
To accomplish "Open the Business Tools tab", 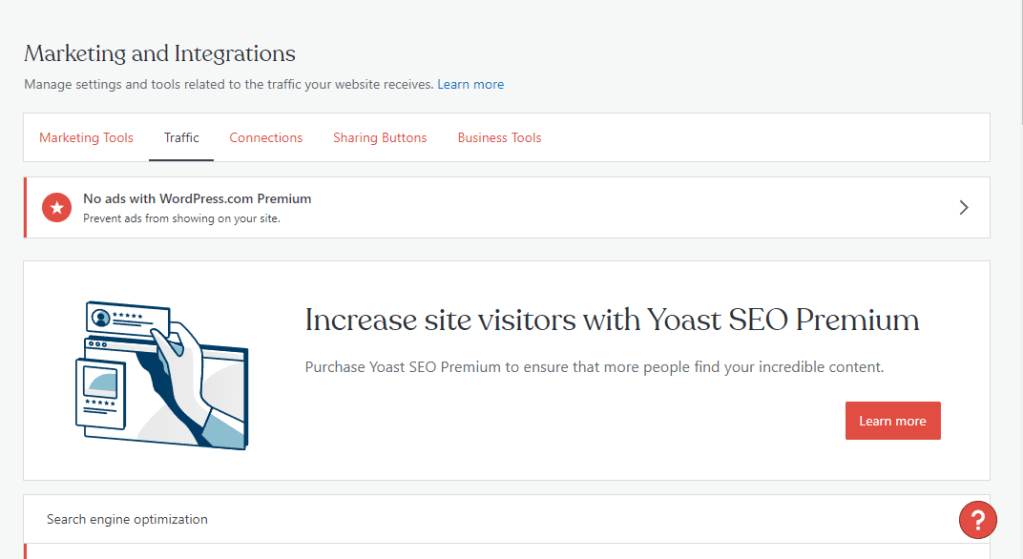I will [499, 138].
